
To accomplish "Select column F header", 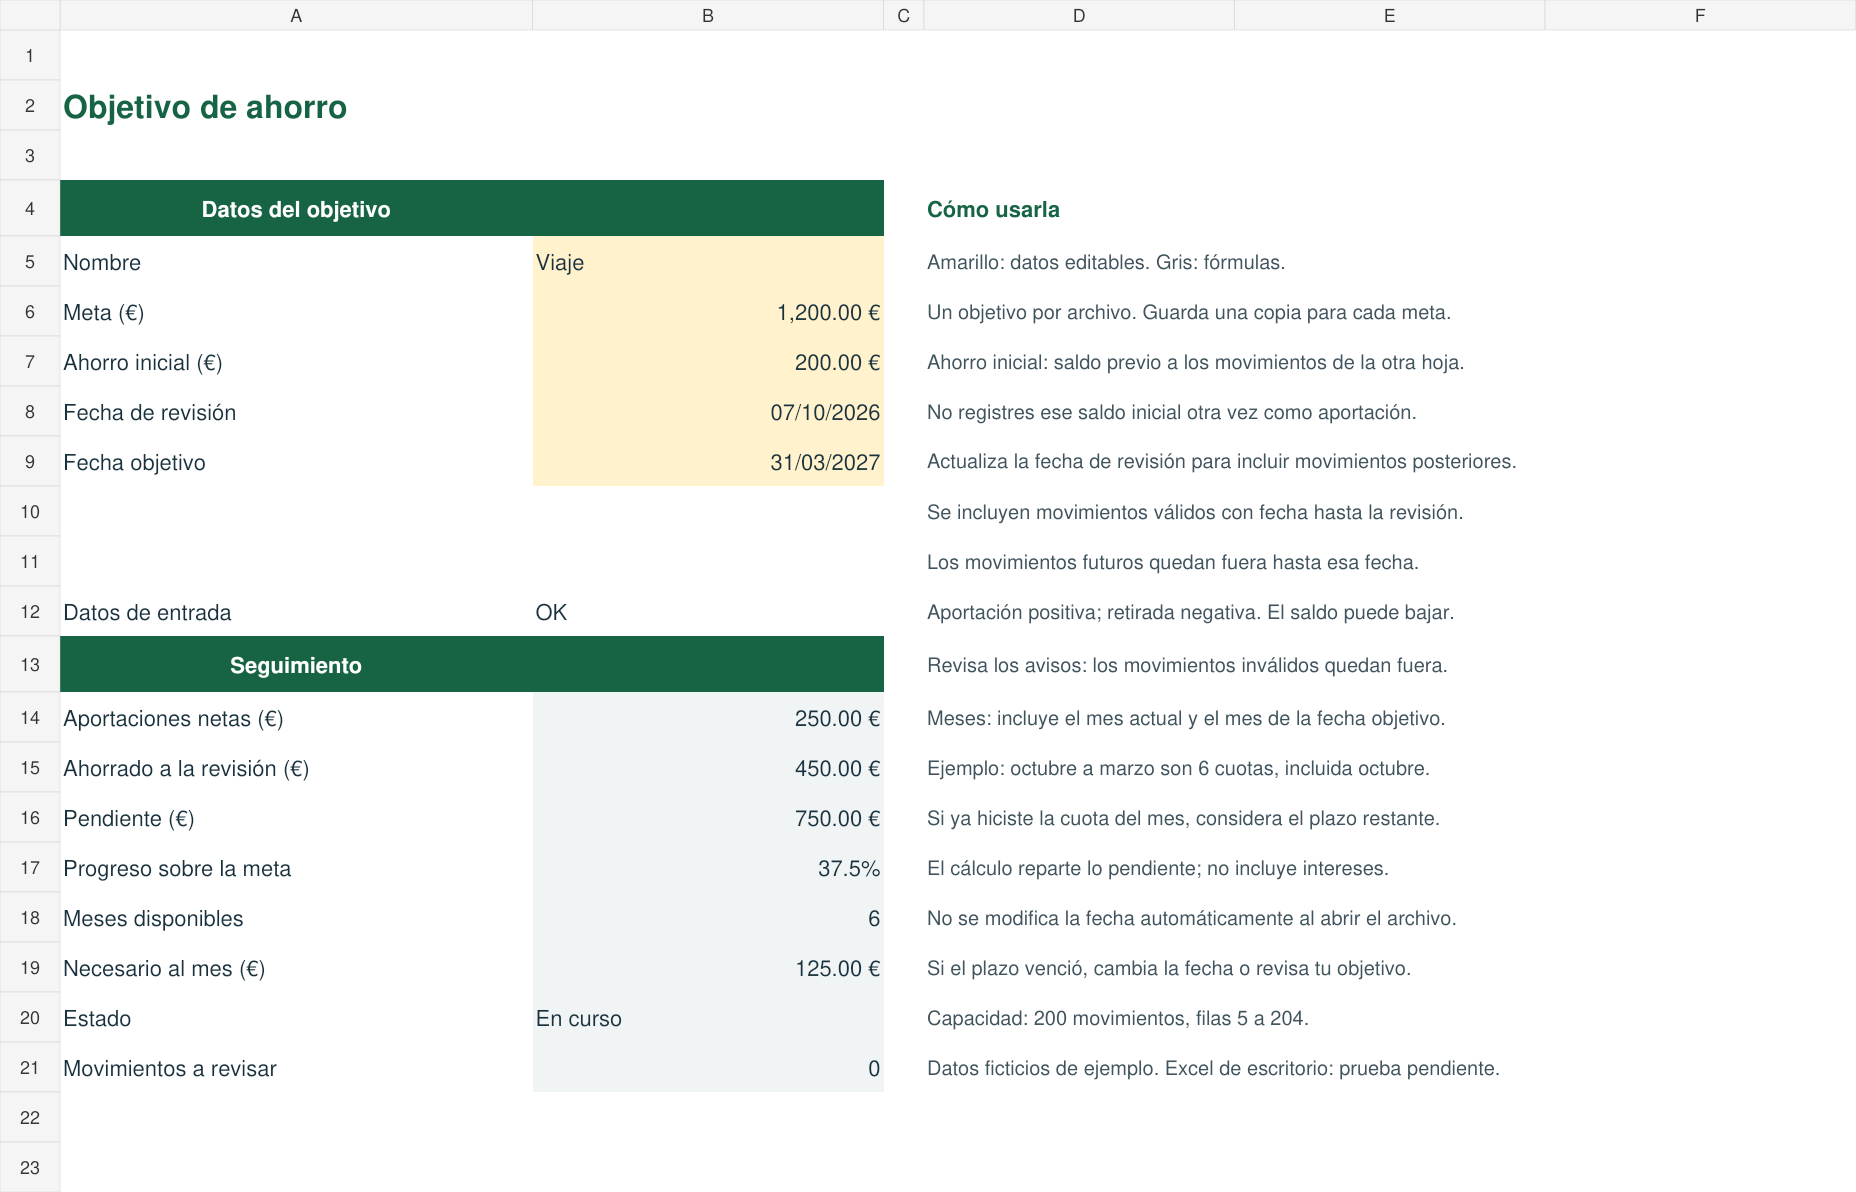I will click(1700, 15).
